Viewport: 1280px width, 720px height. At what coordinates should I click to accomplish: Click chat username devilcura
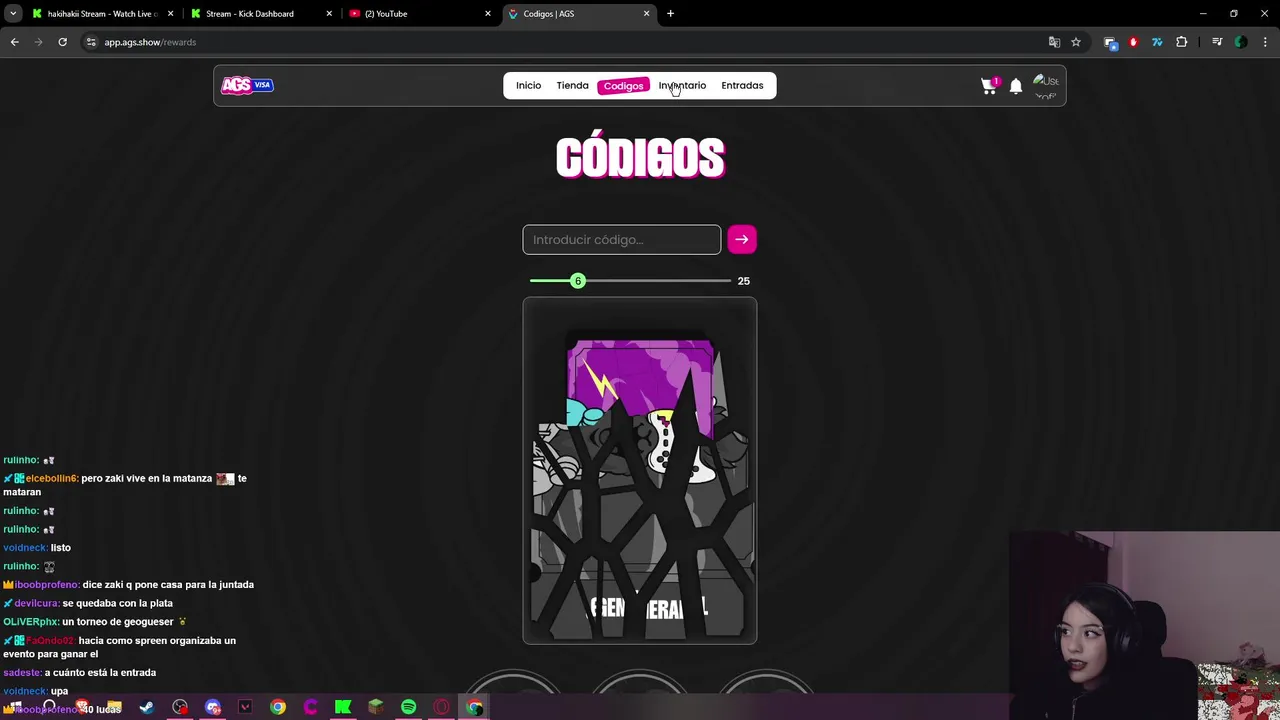pyautogui.click(x=37, y=603)
